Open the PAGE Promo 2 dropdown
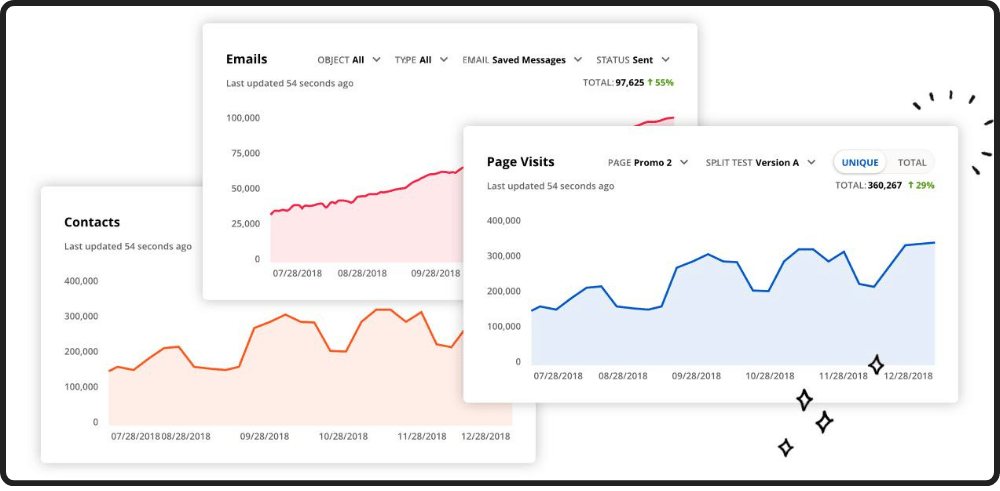This screenshot has height=491, width=1000. pyautogui.click(x=648, y=163)
